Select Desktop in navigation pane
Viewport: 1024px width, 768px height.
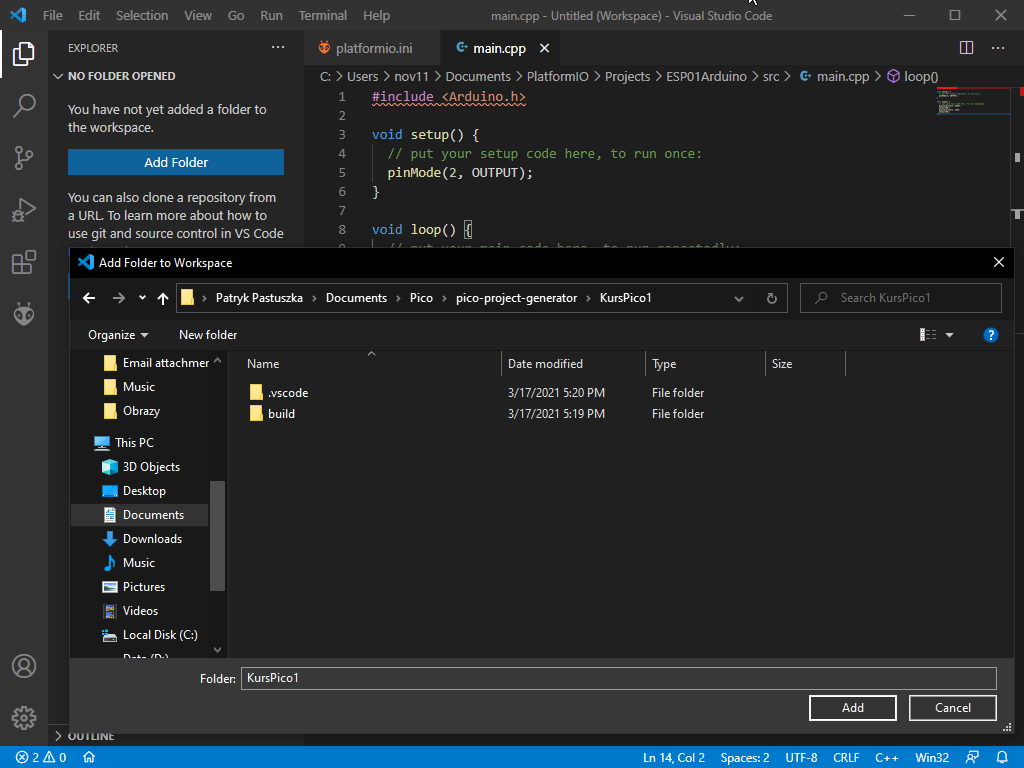point(144,491)
